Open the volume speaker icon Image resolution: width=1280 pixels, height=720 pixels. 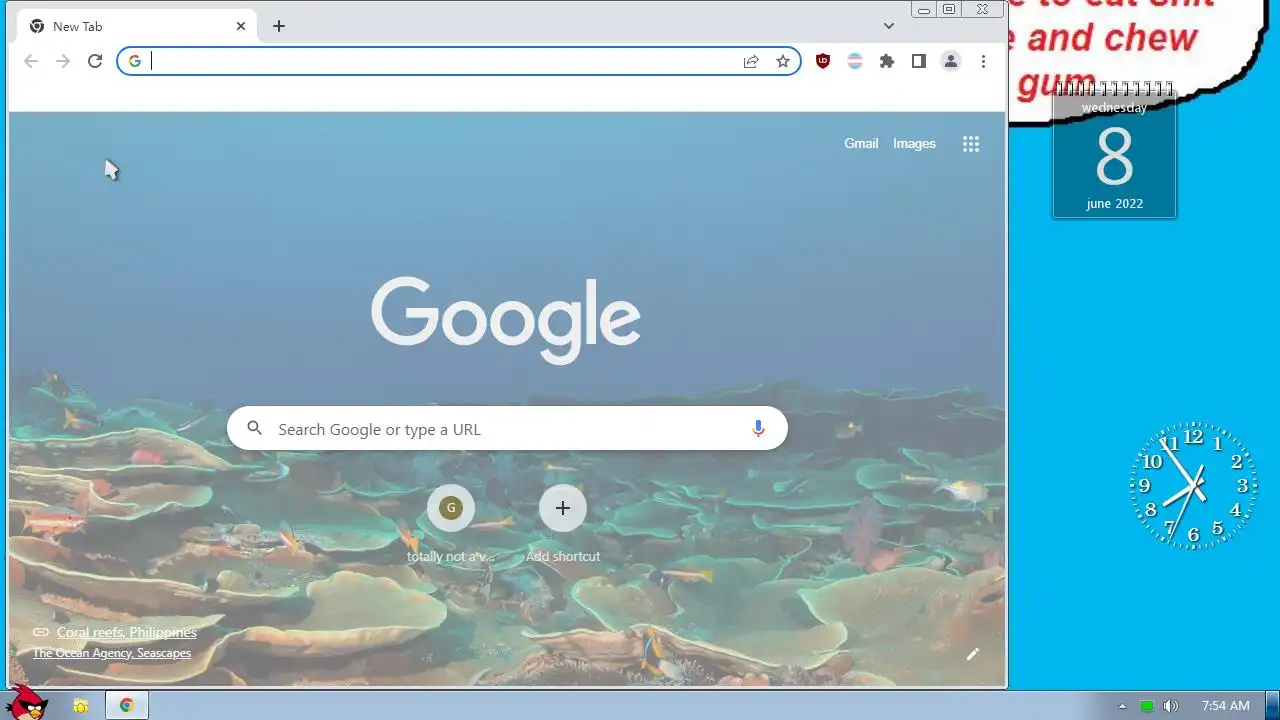1171,706
